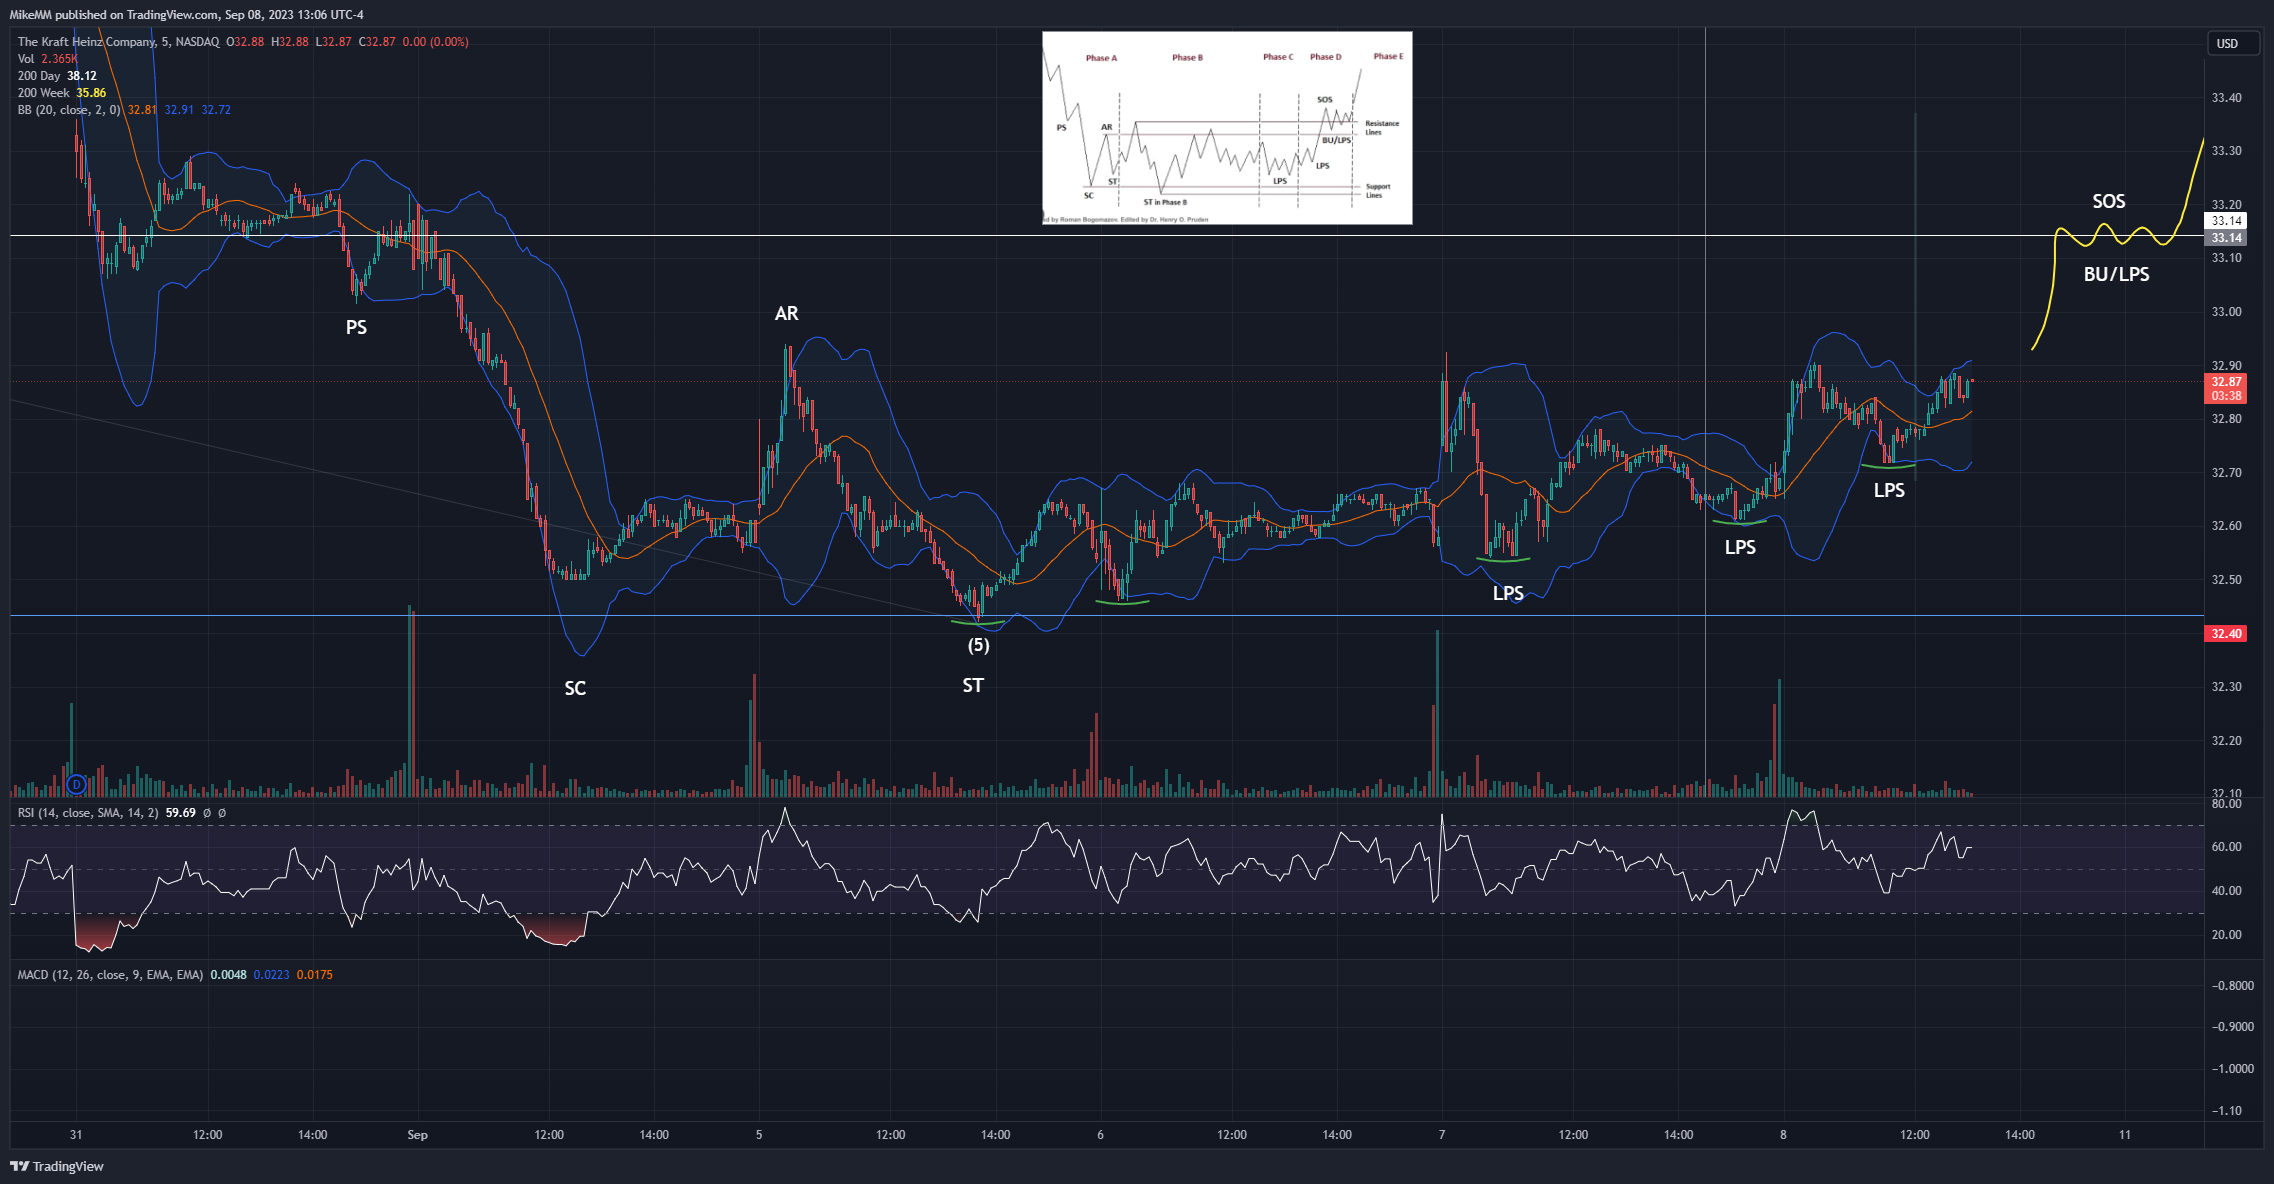
Task: Click the 20.00 label on RSI scale
Action: [x=2226, y=935]
